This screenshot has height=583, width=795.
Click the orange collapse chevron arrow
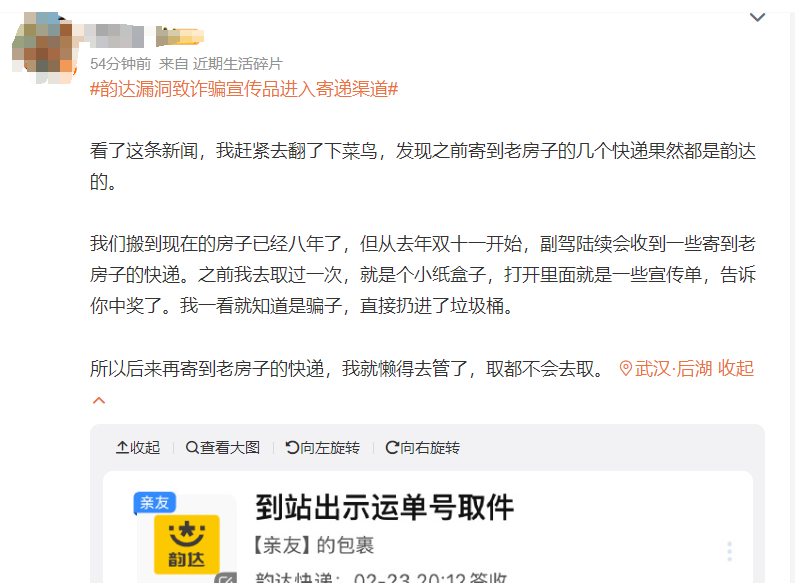(x=99, y=400)
